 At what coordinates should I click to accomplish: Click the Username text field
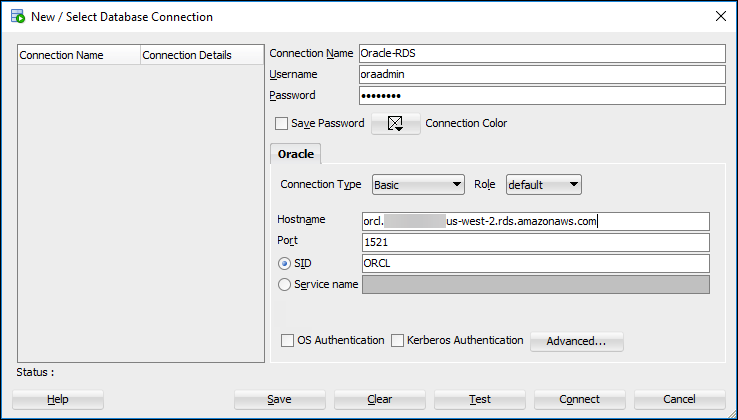pos(540,74)
